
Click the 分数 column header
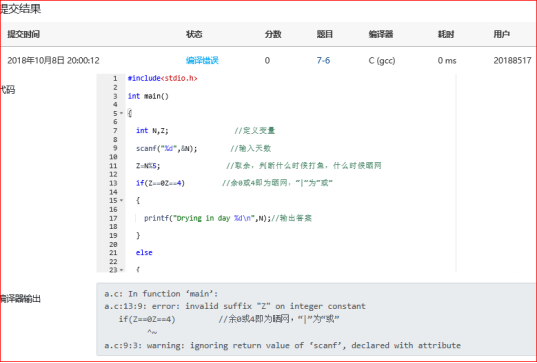click(x=273, y=34)
